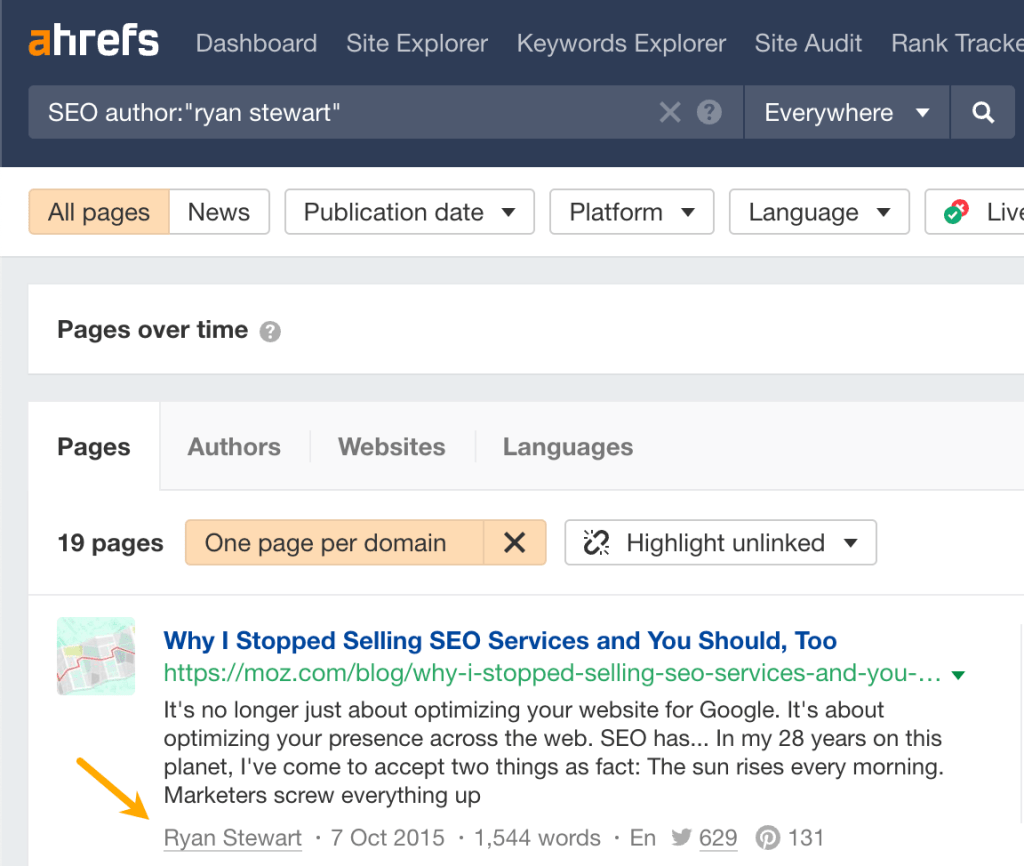Image resolution: width=1024 pixels, height=866 pixels.
Task: Click the search magnifying glass icon
Action: [x=983, y=112]
